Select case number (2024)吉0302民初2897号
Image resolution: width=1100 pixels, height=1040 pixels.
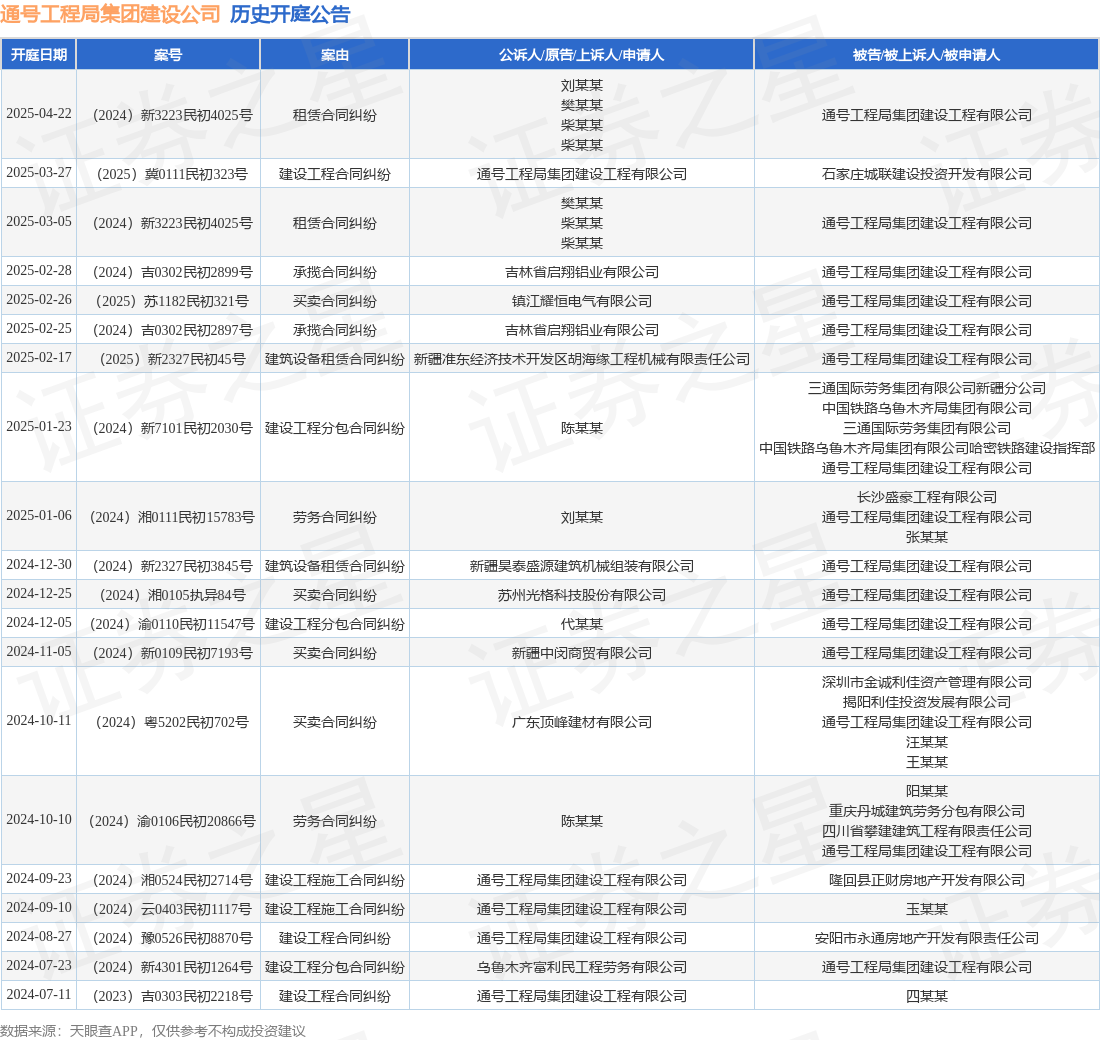point(172,330)
